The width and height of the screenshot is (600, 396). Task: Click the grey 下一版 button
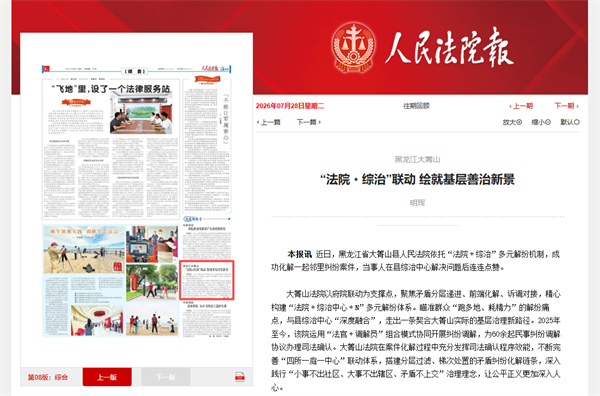(166, 377)
